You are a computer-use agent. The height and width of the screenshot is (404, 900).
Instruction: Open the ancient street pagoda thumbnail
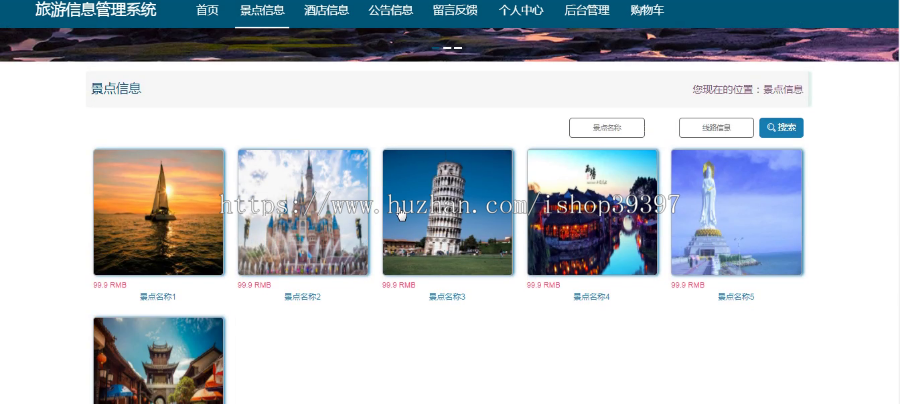pos(158,361)
